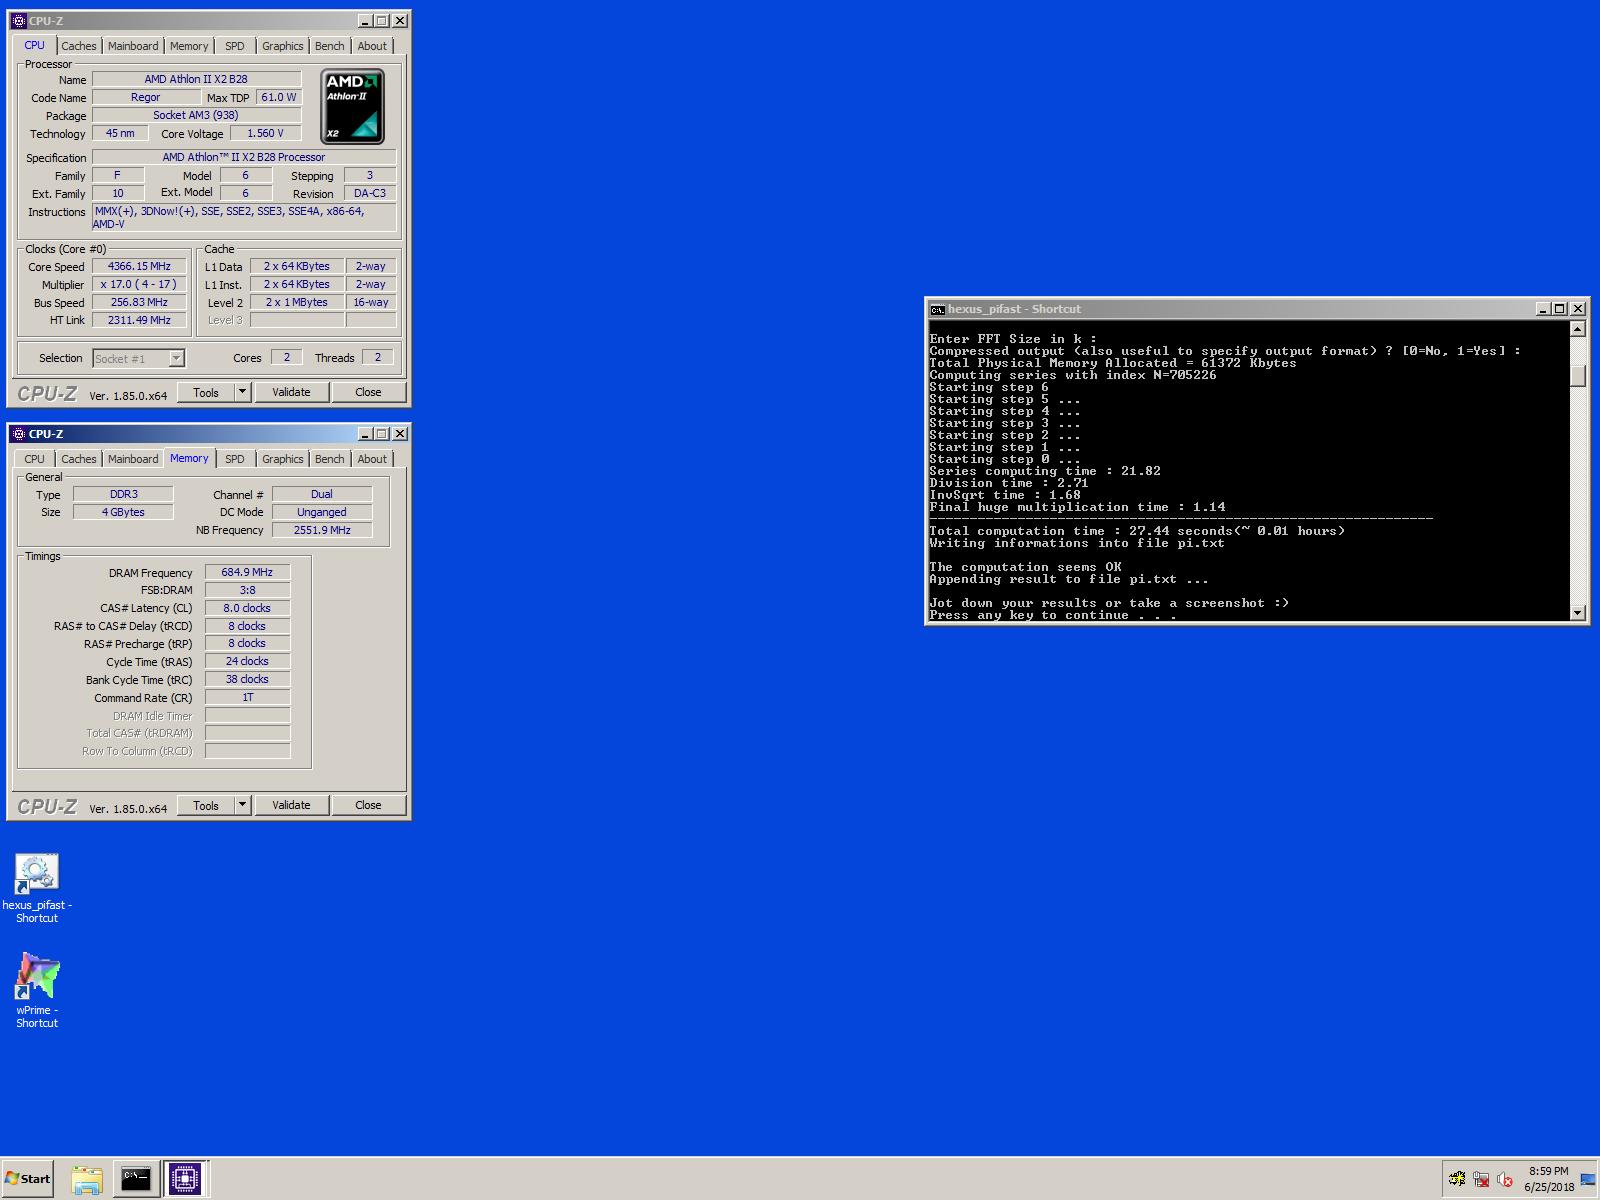Click the Channel # value Dual
1600x1200 pixels.
(322, 494)
